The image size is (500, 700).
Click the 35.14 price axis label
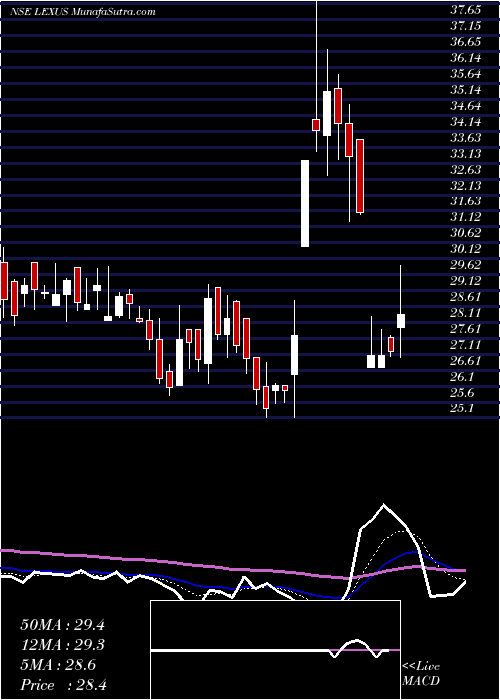click(x=465, y=90)
